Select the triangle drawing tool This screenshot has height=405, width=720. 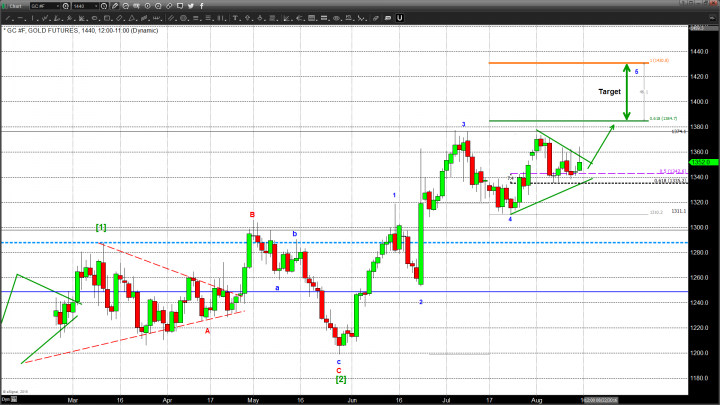(132, 18)
